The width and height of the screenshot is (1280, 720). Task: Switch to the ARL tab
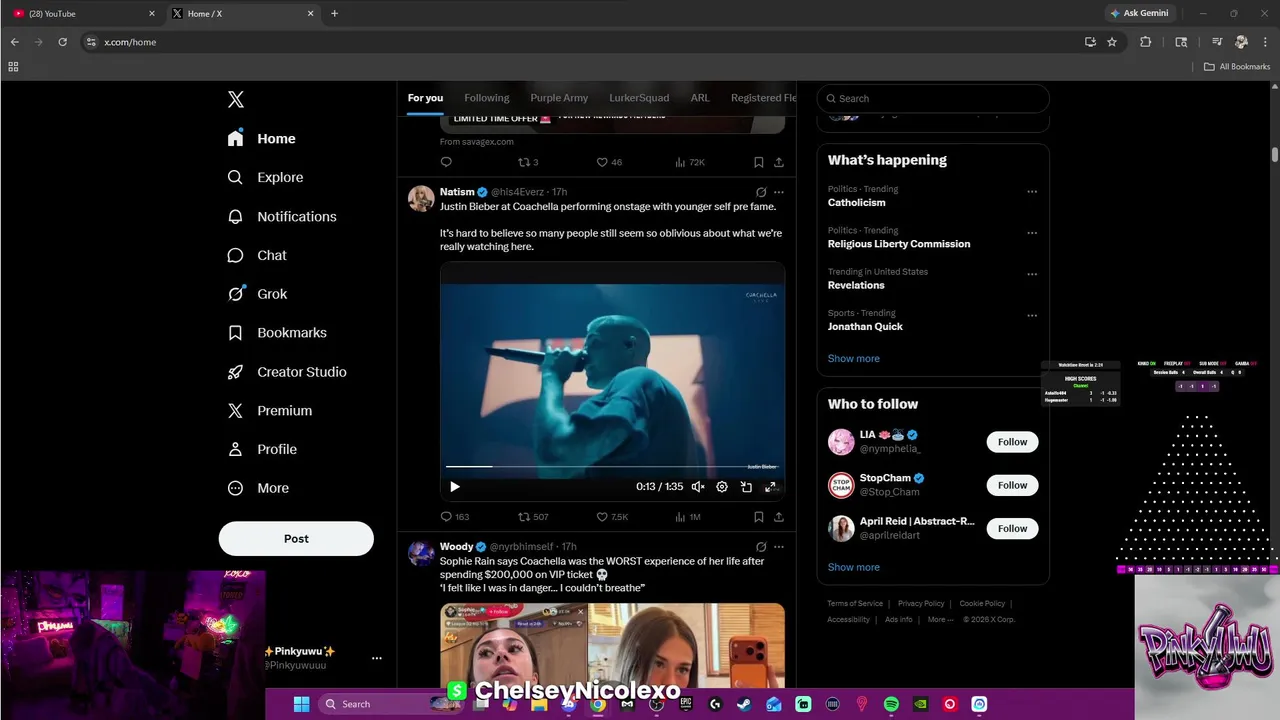[x=700, y=98]
